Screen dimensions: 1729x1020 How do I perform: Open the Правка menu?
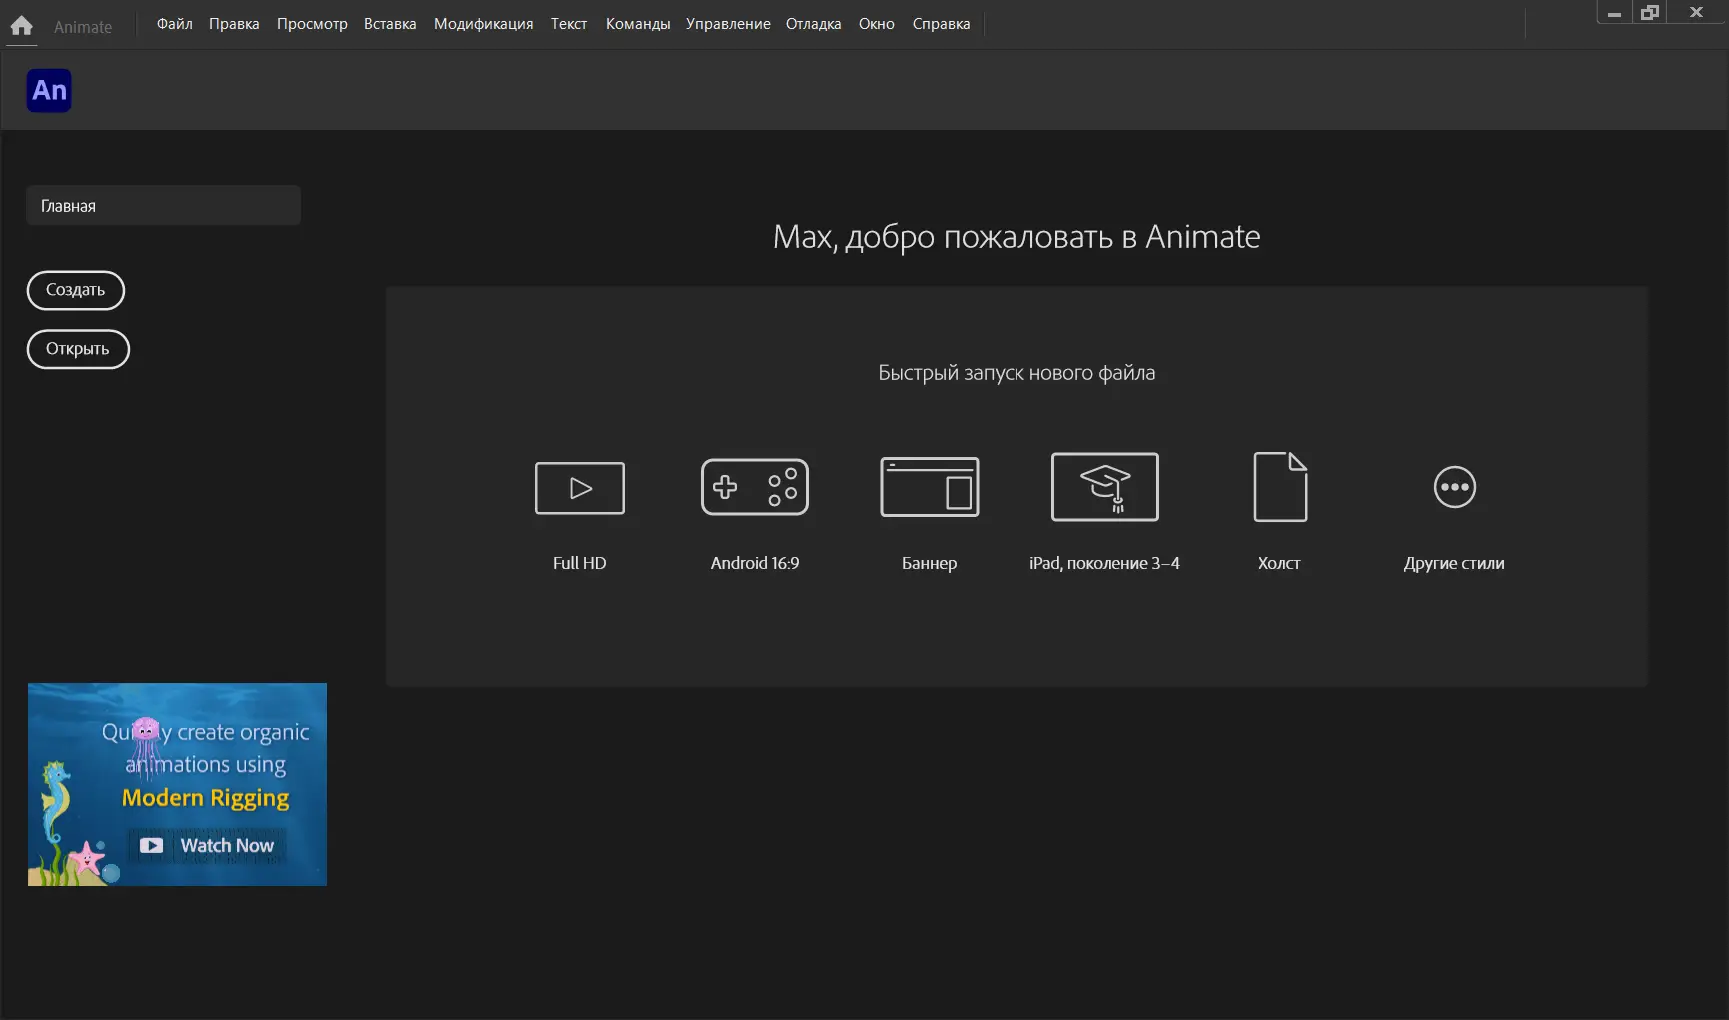tap(234, 24)
